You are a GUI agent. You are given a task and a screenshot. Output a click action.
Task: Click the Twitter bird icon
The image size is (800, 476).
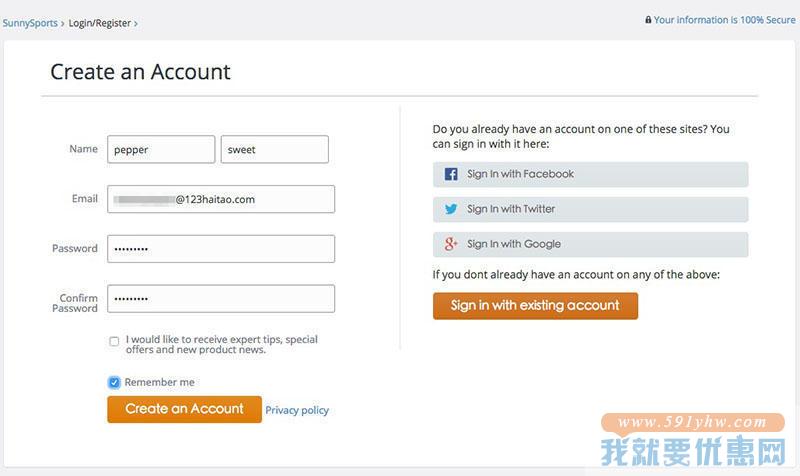pyautogui.click(x=451, y=209)
